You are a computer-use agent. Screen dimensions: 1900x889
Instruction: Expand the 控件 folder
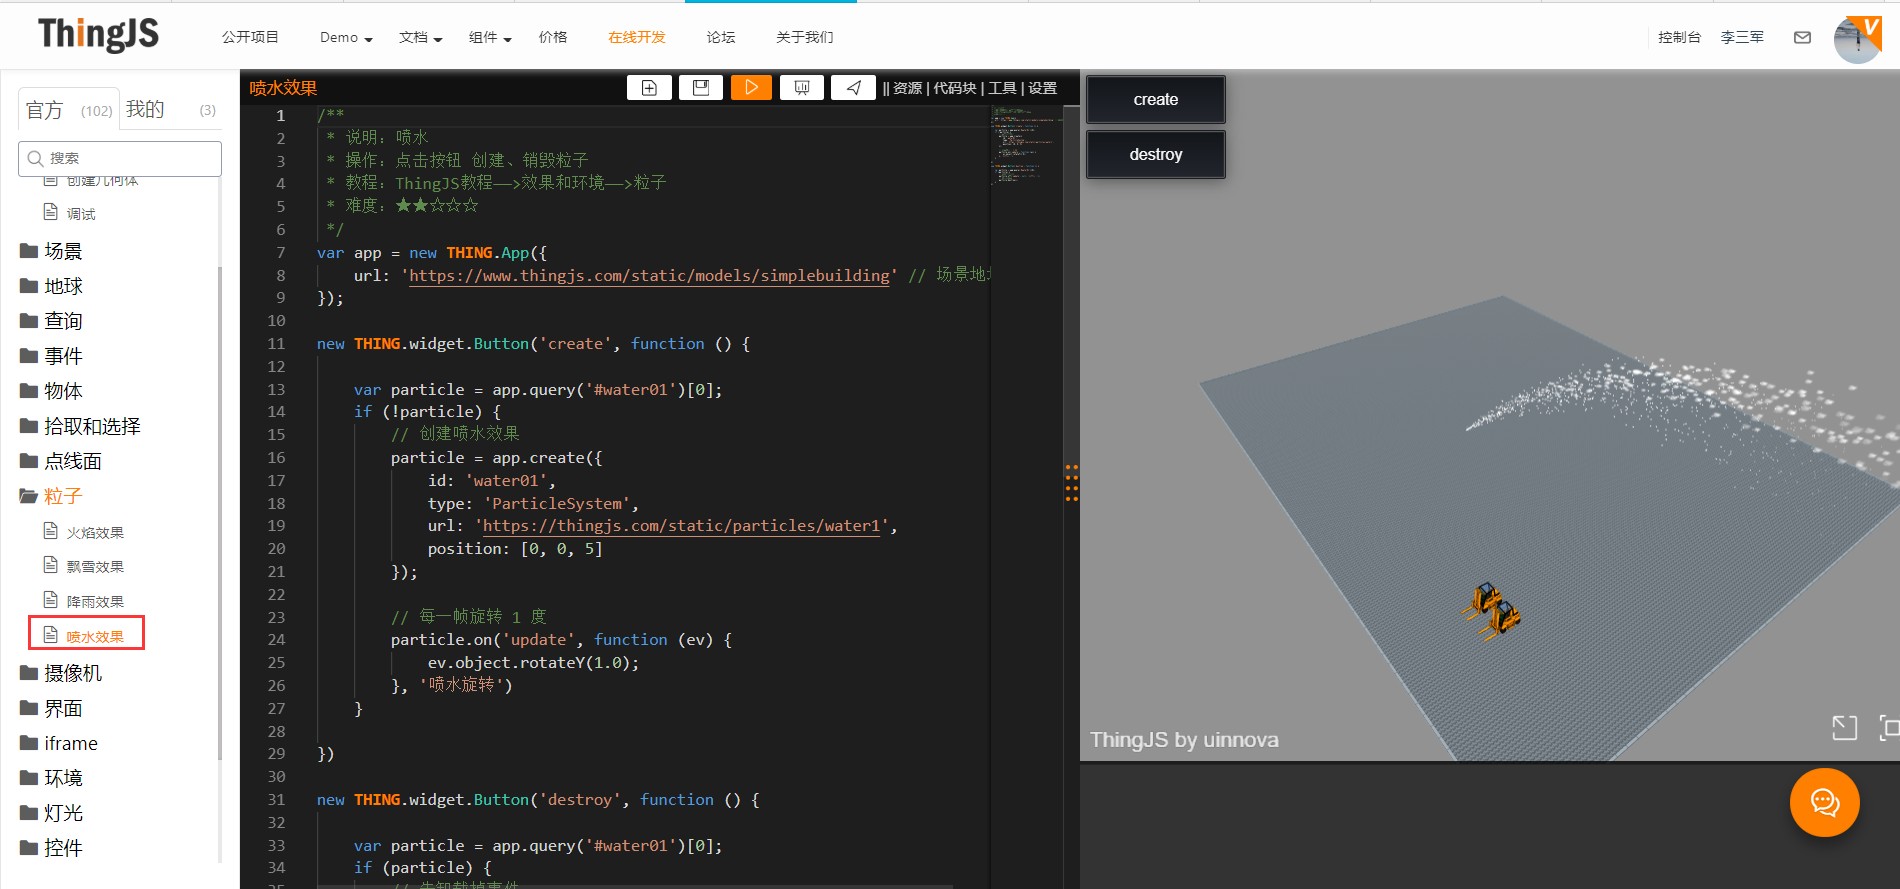(52, 848)
